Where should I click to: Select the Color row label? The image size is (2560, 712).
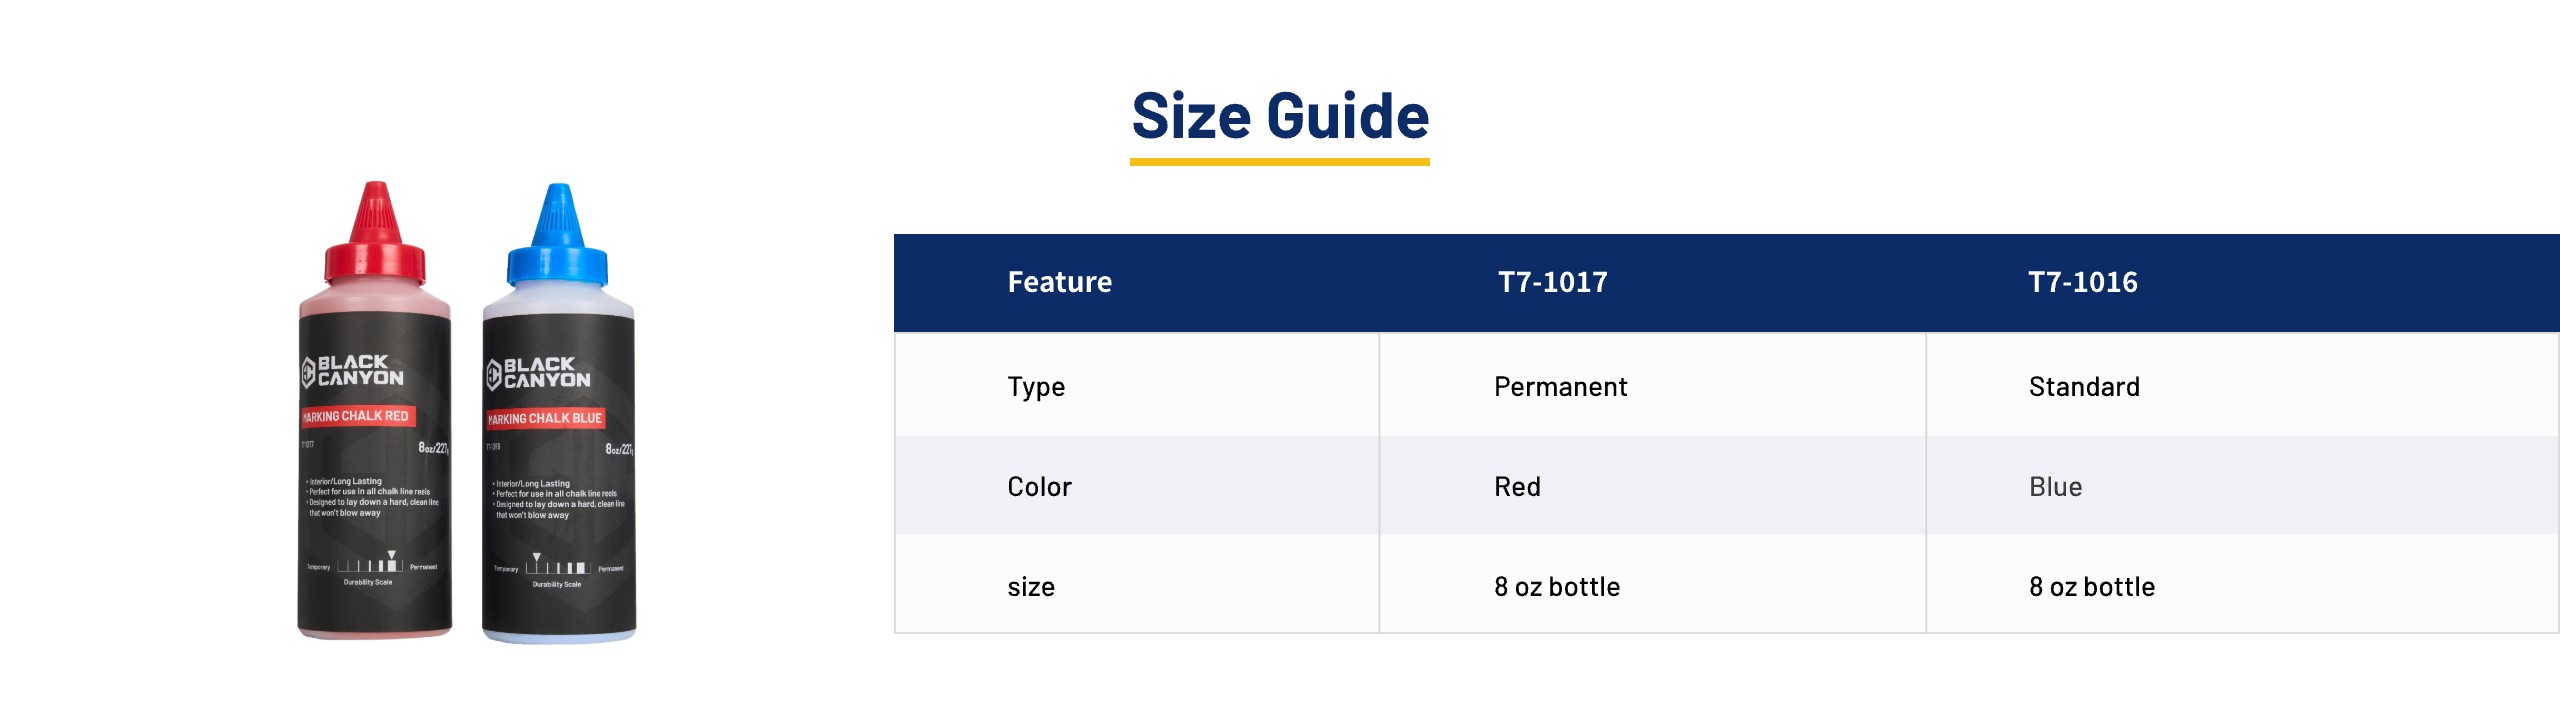[x=1039, y=487]
